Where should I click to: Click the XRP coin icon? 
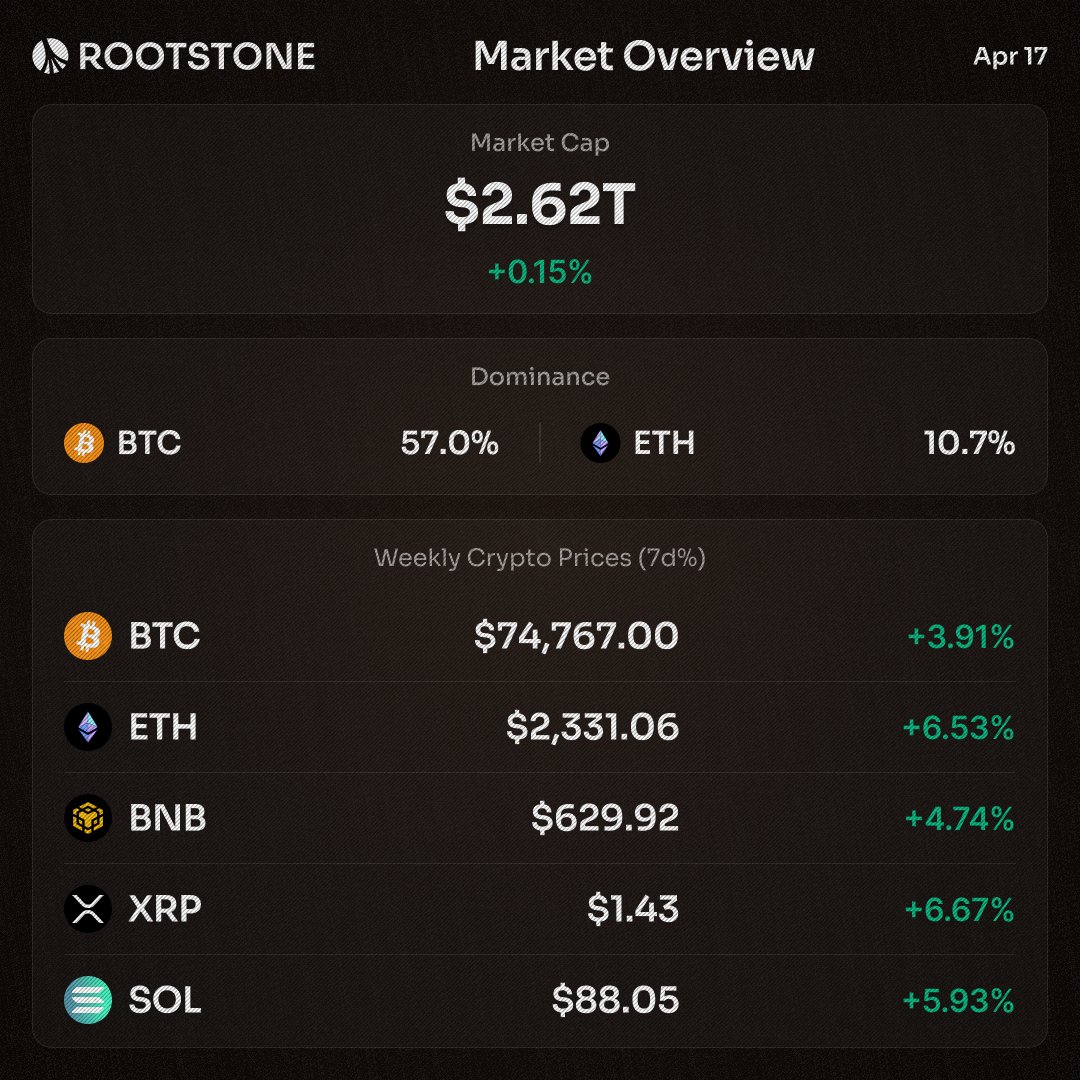click(x=88, y=909)
